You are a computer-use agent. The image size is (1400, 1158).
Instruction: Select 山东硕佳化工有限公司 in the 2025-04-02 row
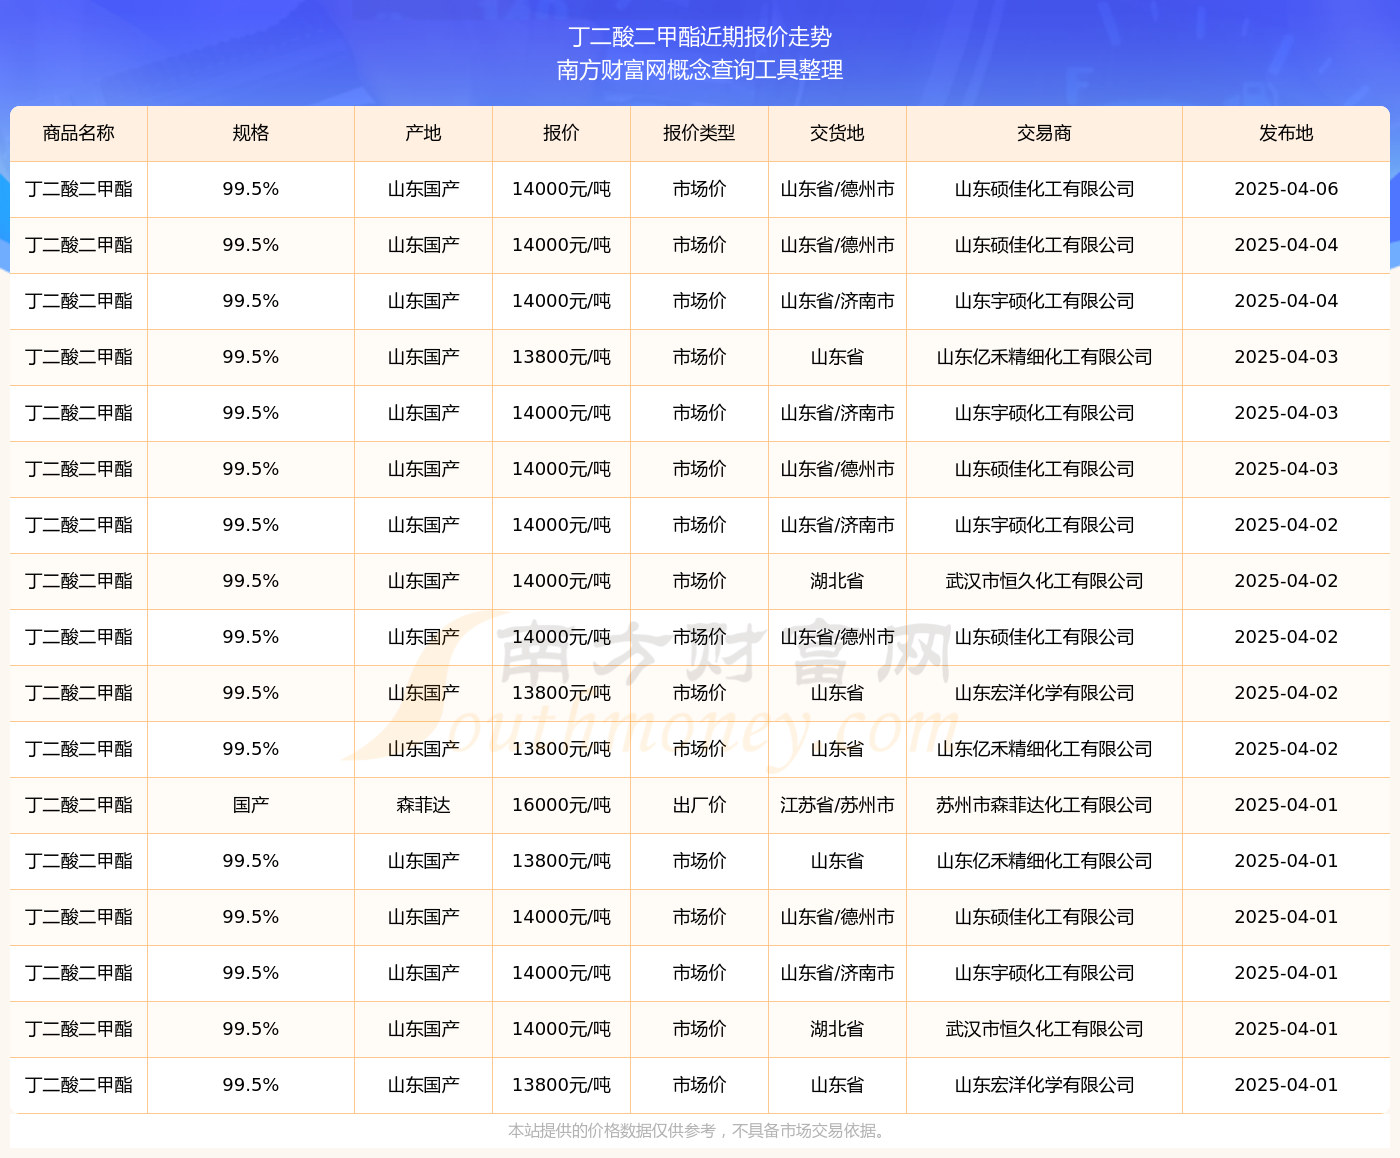[1044, 637]
